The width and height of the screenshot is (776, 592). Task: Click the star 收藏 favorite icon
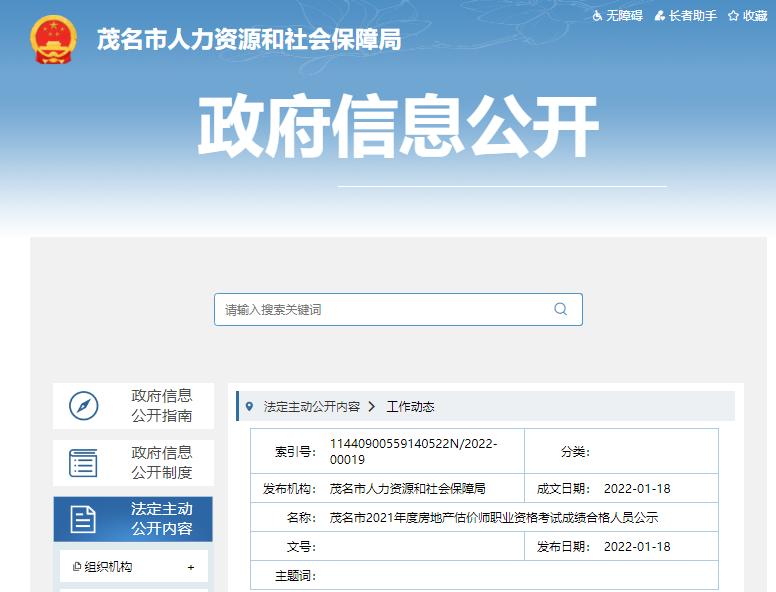click(733, 16)
